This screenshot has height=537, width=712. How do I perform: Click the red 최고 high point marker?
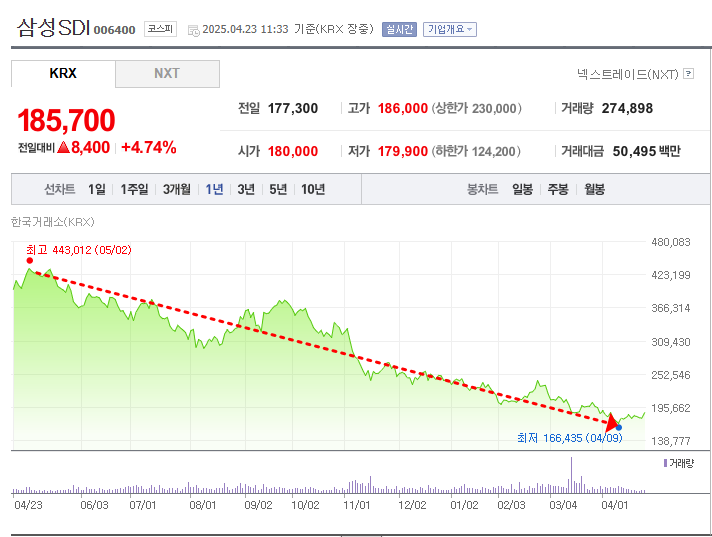click(x=30, y=261)
